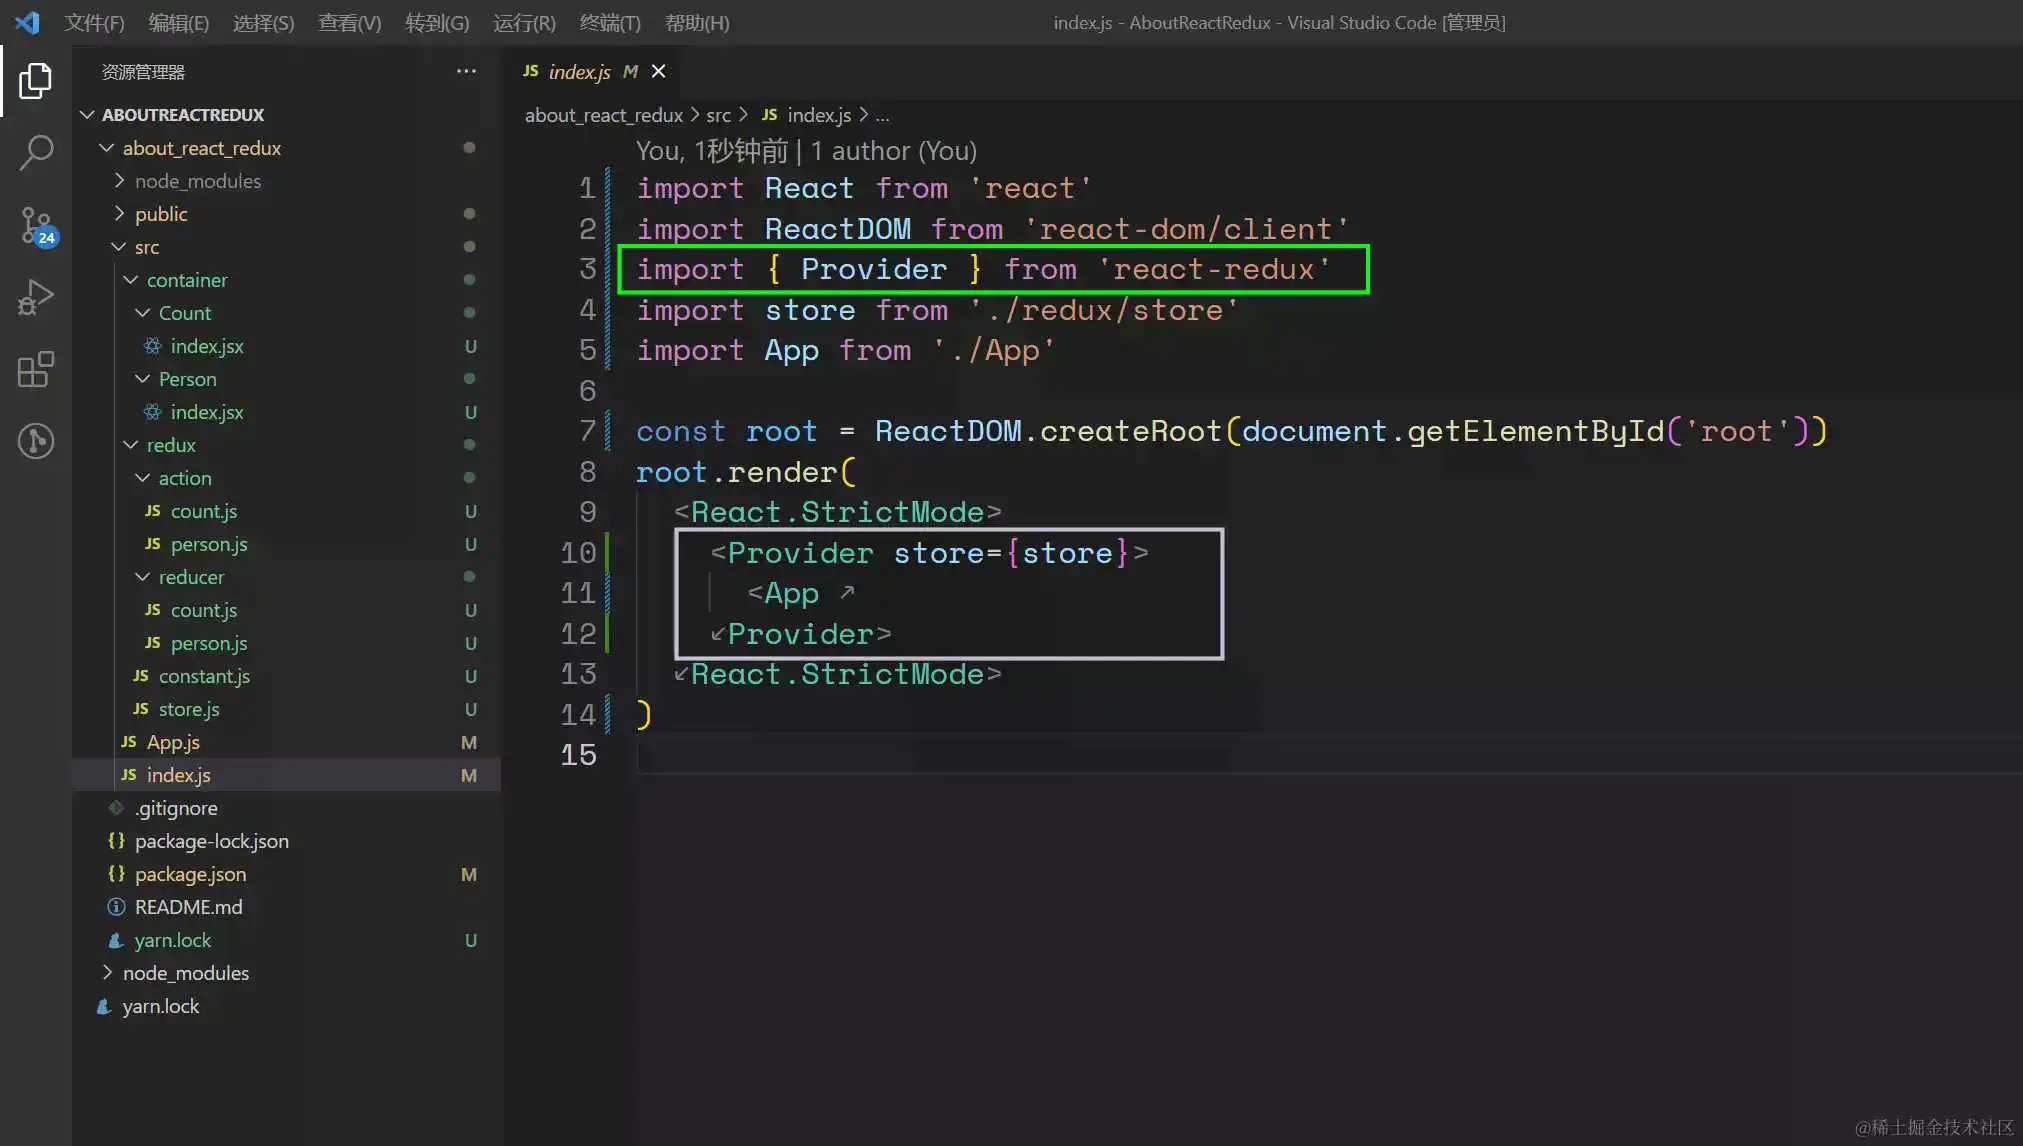Screen dimensions: 2023x1146
Task: Click the JS icon in breadcrumb
Action: coord(769,115)
